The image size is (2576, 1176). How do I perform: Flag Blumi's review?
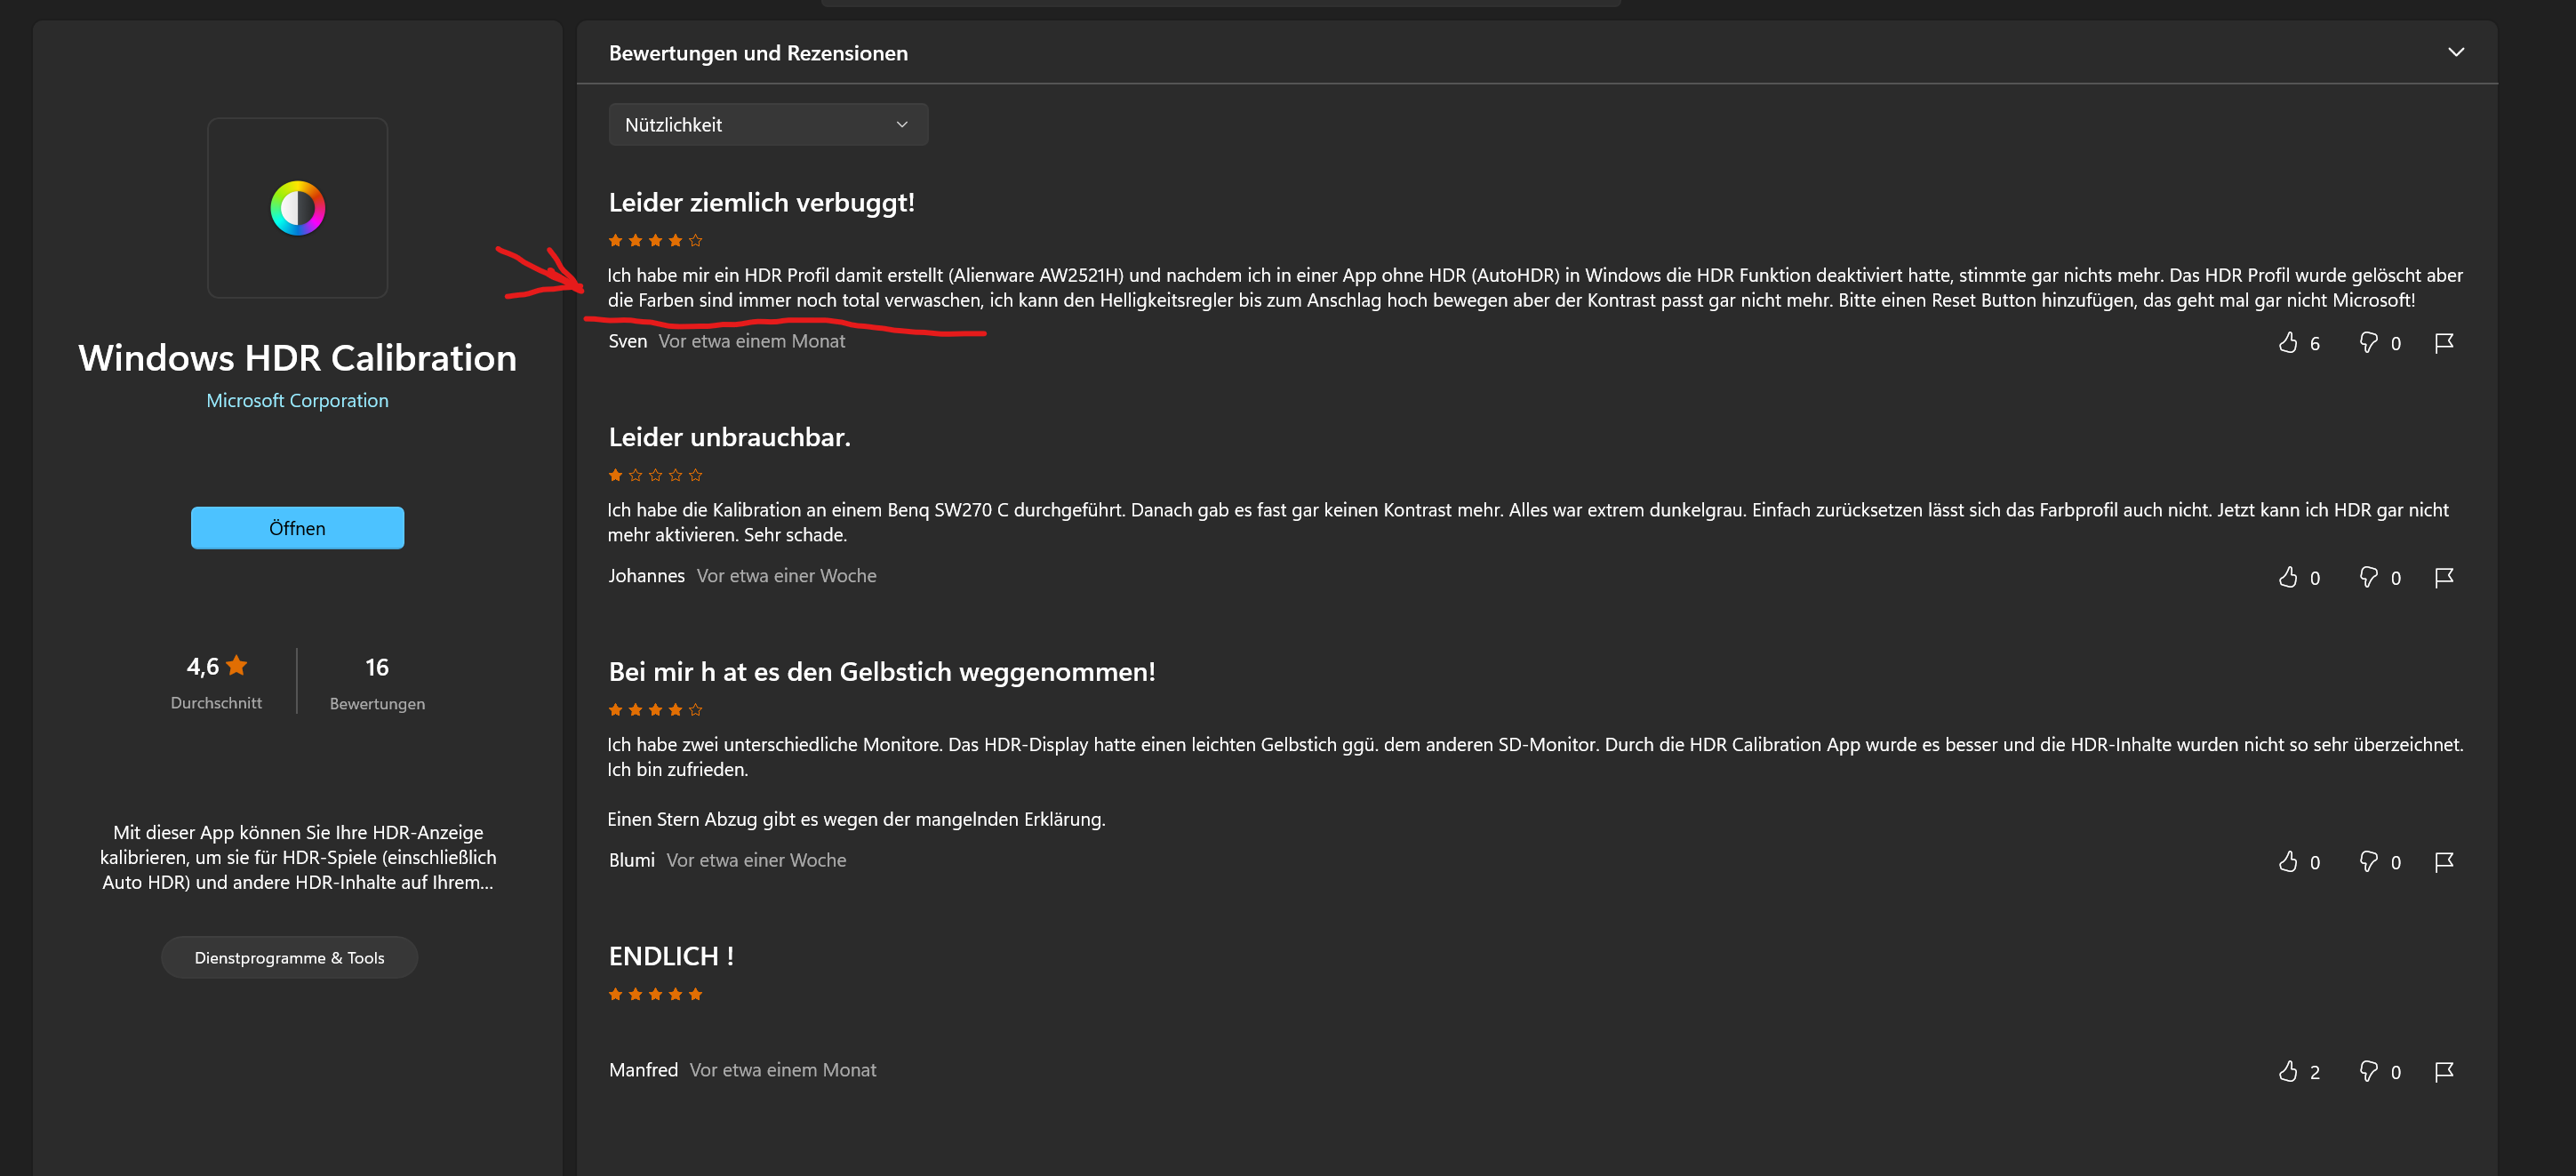2444,861
